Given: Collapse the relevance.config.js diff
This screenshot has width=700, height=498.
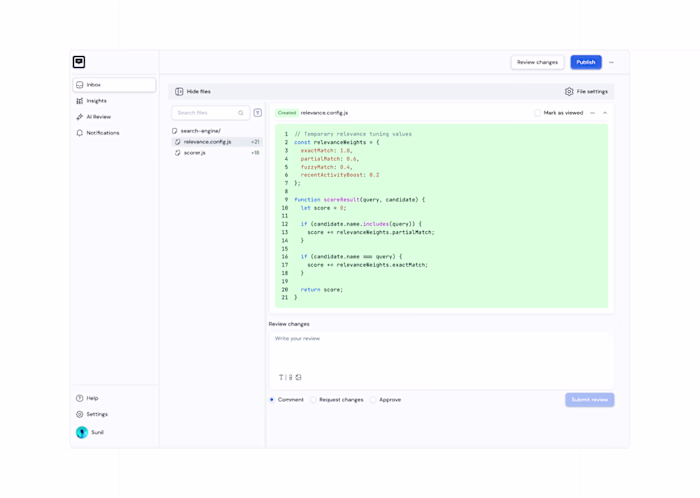Looking at the screenshot, I should tap(605, 113).
